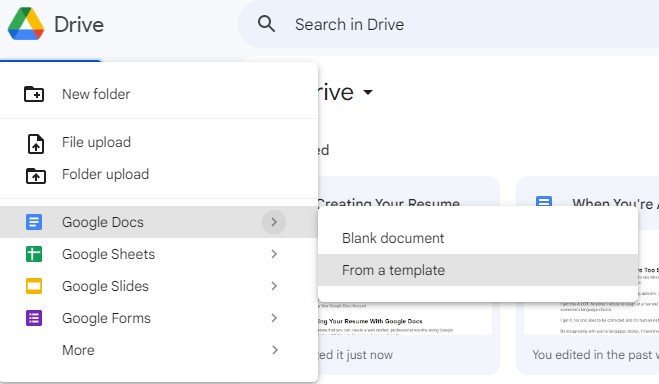
Task: Click the magnifier search icon
Action: (x=266, y=24)
